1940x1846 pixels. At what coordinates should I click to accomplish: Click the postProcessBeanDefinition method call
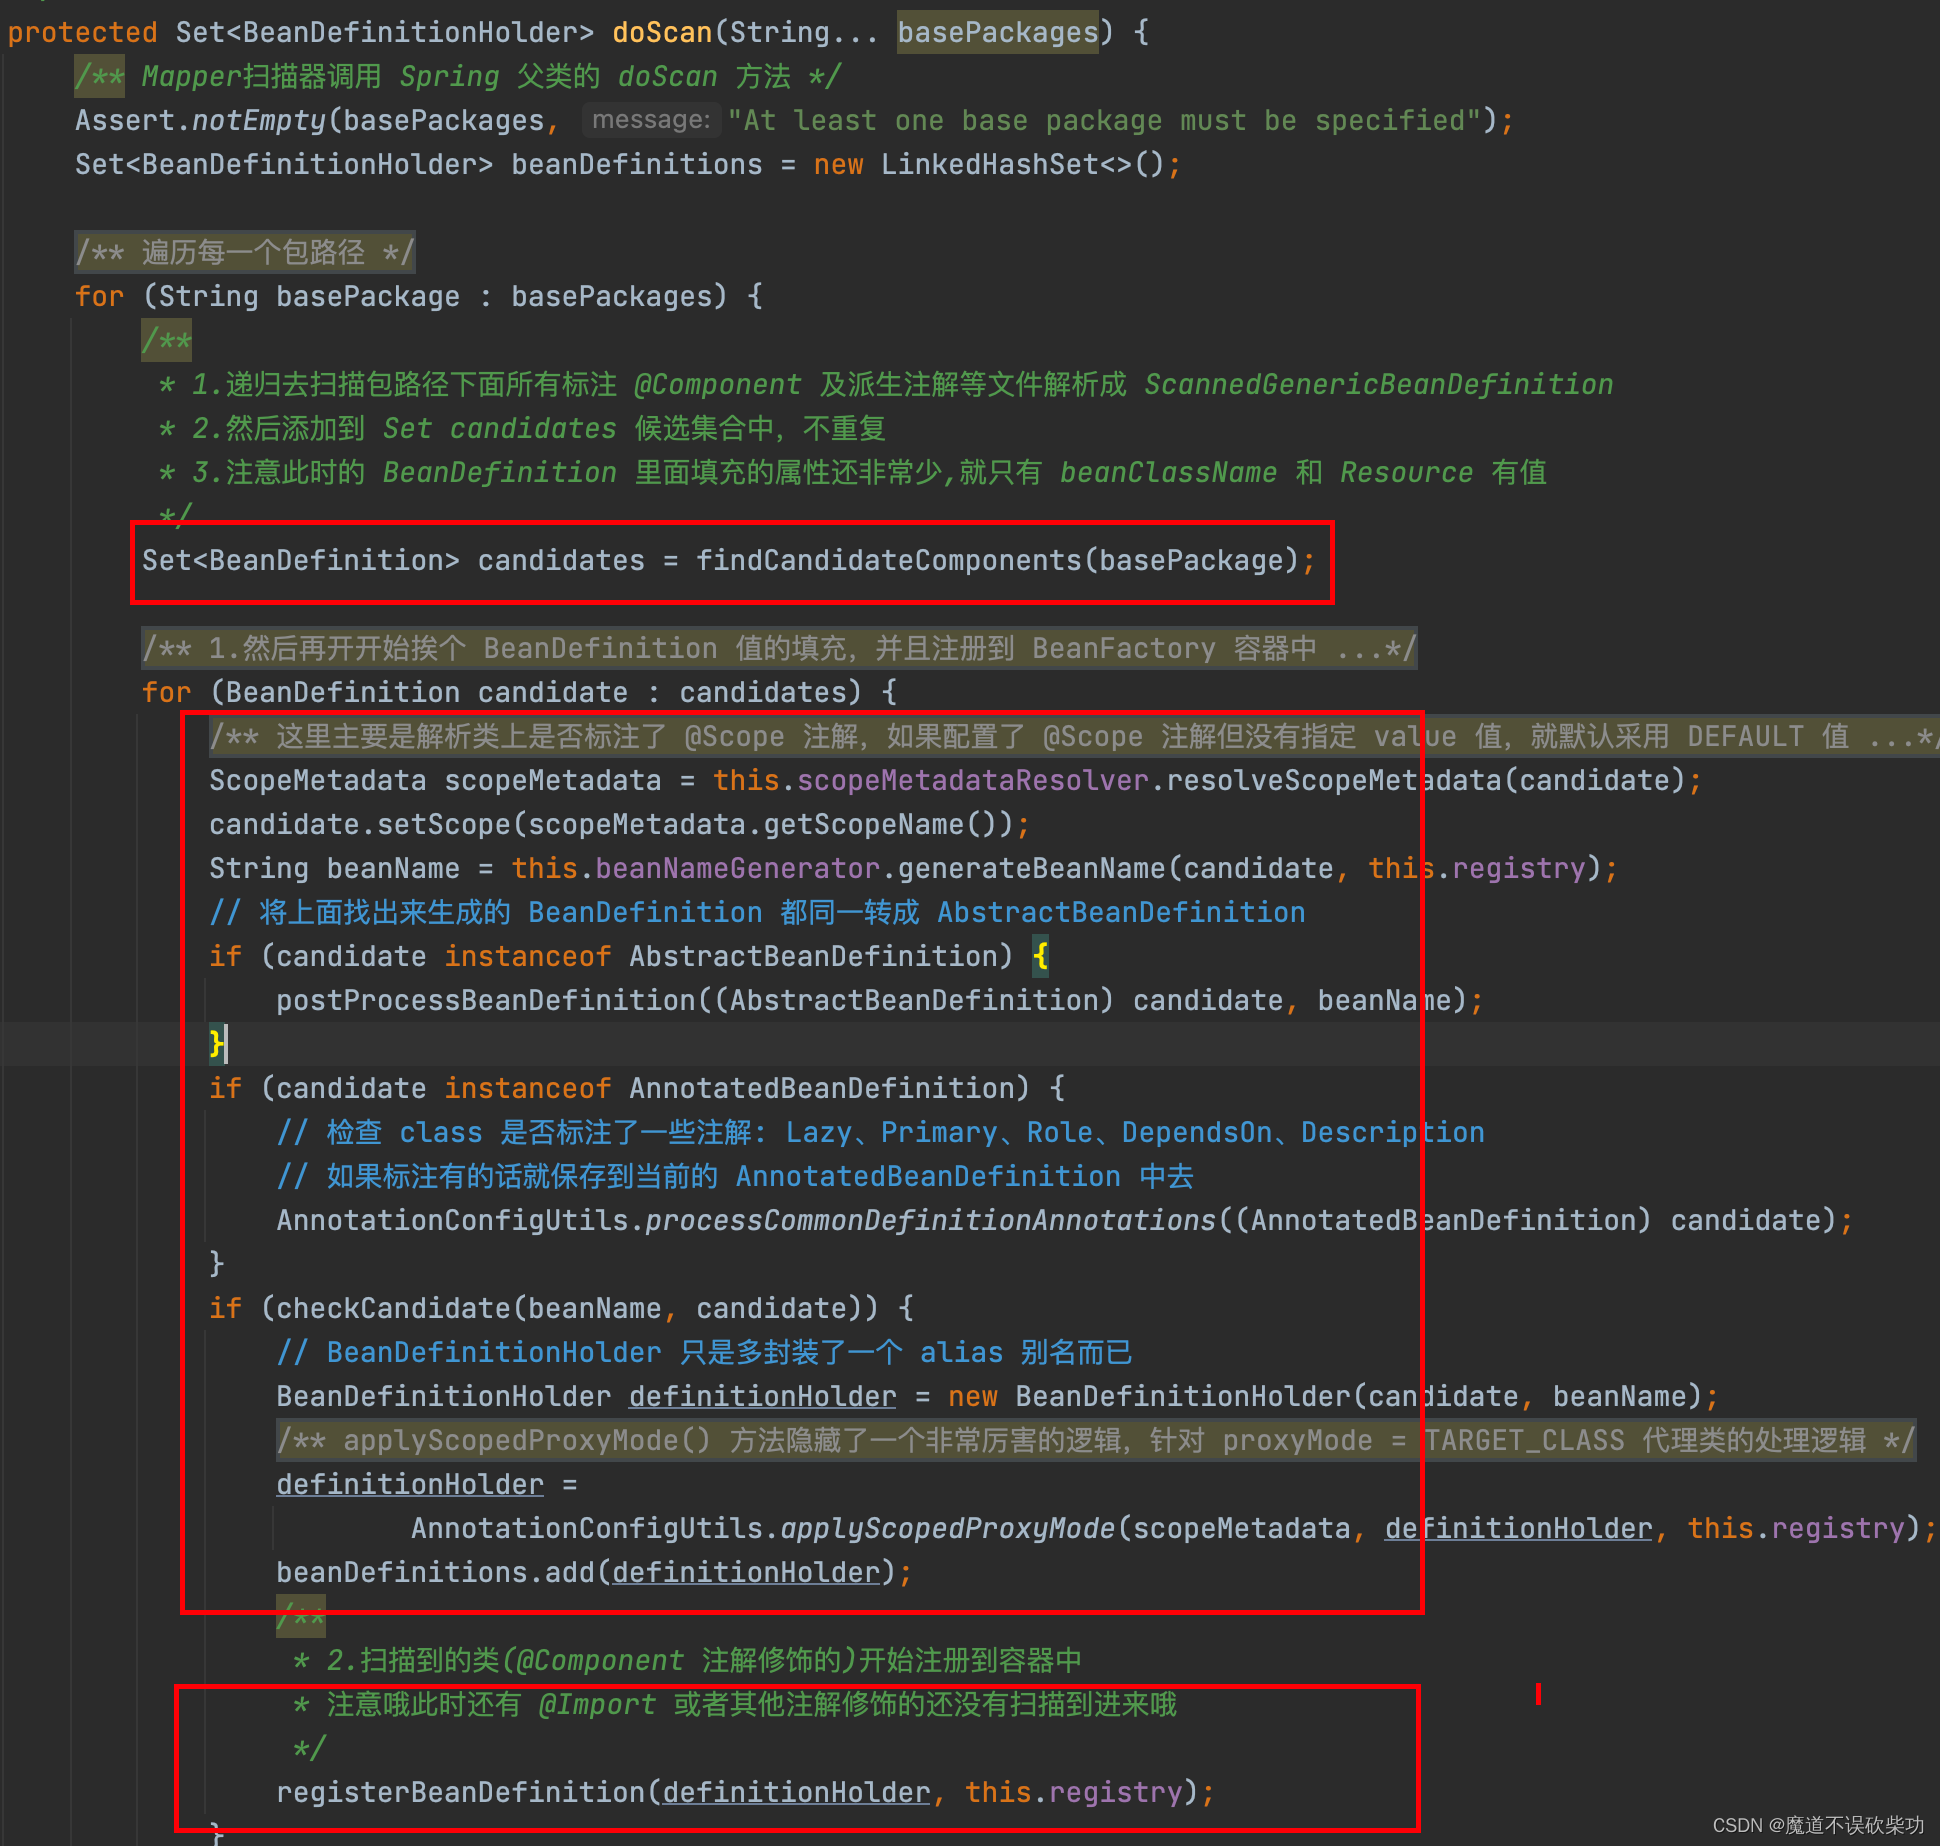point(486,1000)
